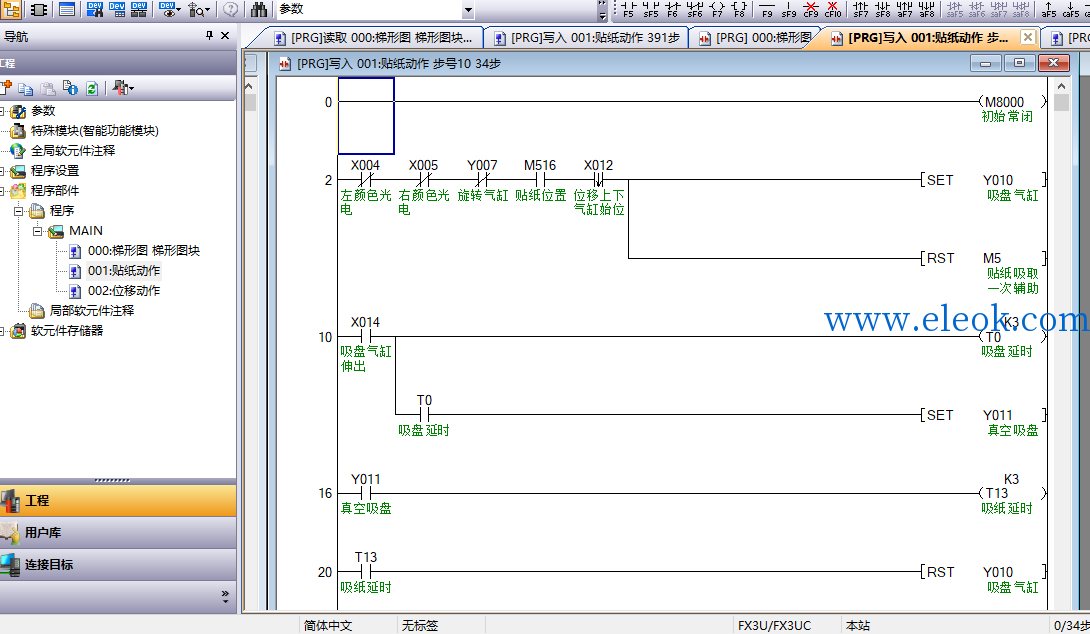Draw a vertical line with sF9
The image size is (1090, 634).
click(x=788, y=9)
